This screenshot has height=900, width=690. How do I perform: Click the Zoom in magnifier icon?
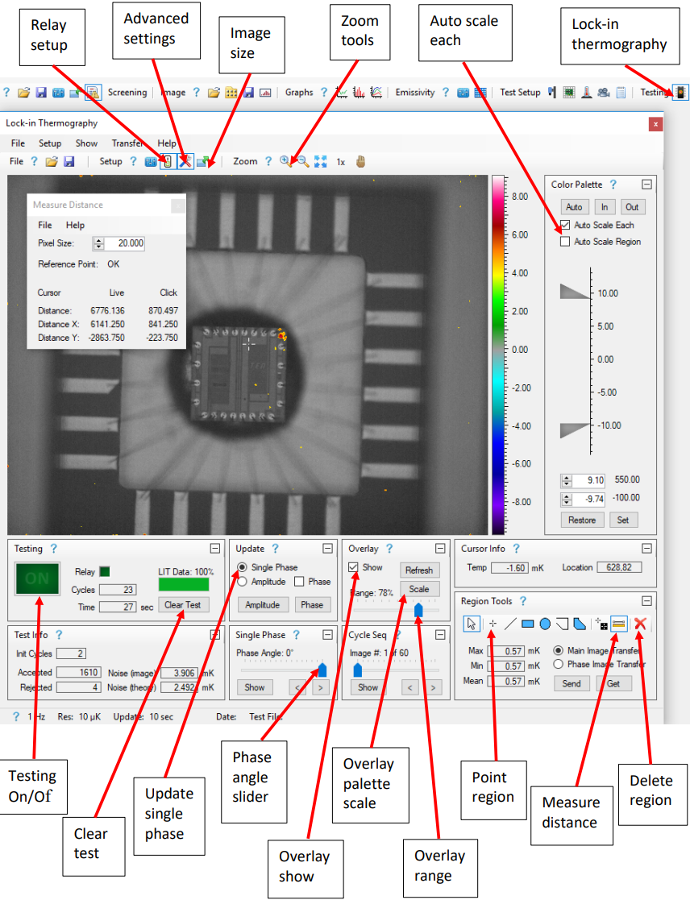click(x=286, y=161)
